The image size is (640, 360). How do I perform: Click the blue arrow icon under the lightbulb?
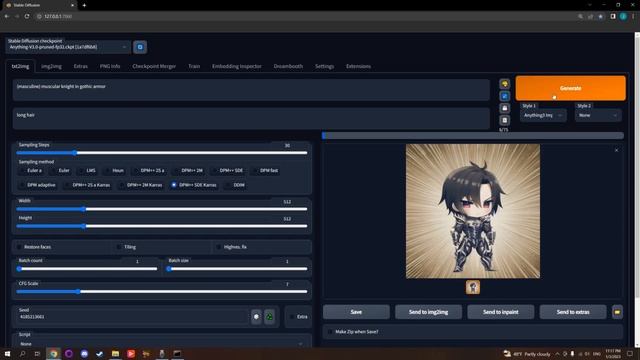(504, 96)
